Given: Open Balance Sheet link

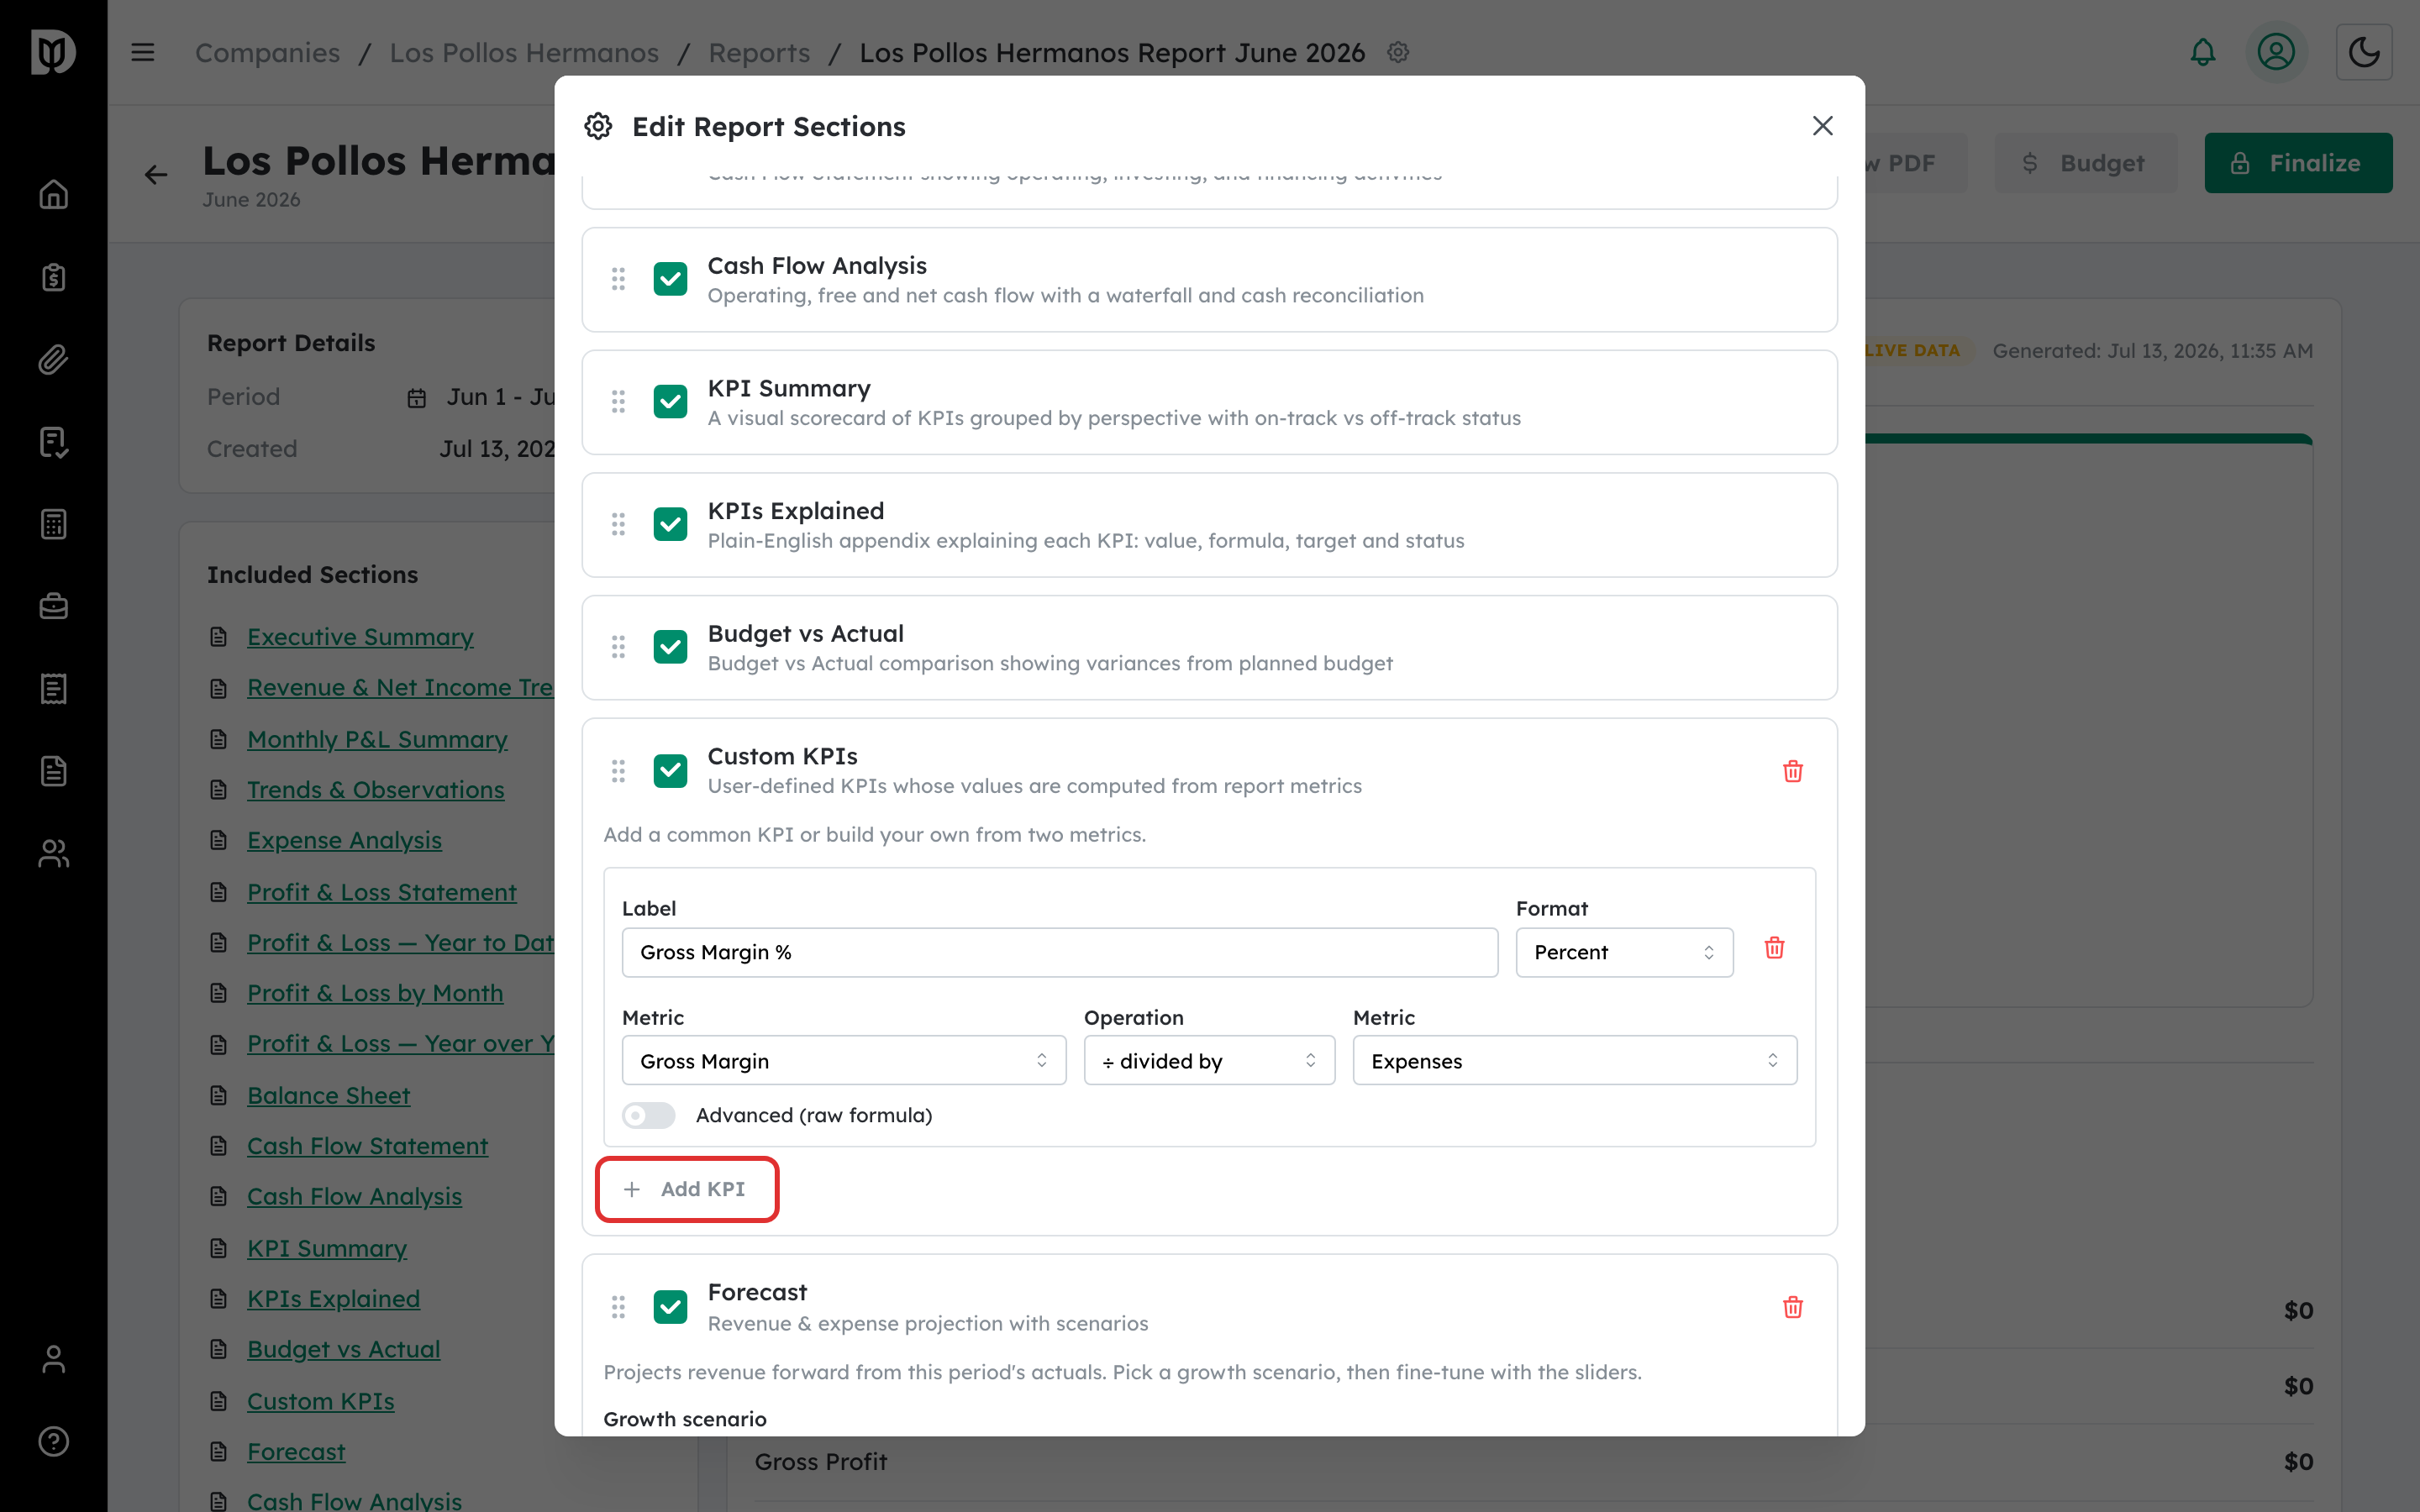Looking at the screenshot, I should click(328, 1095).
